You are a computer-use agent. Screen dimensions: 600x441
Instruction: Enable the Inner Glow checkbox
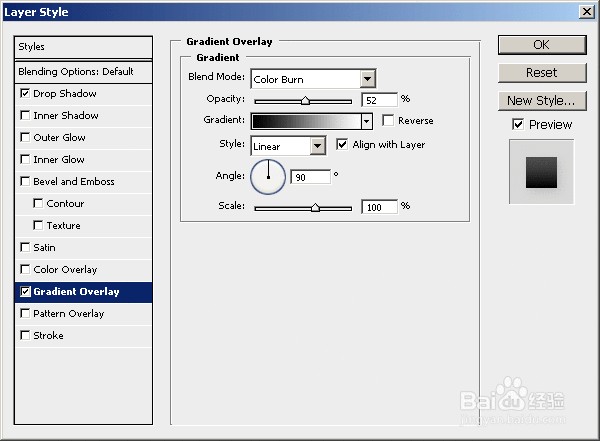(25, 159)
